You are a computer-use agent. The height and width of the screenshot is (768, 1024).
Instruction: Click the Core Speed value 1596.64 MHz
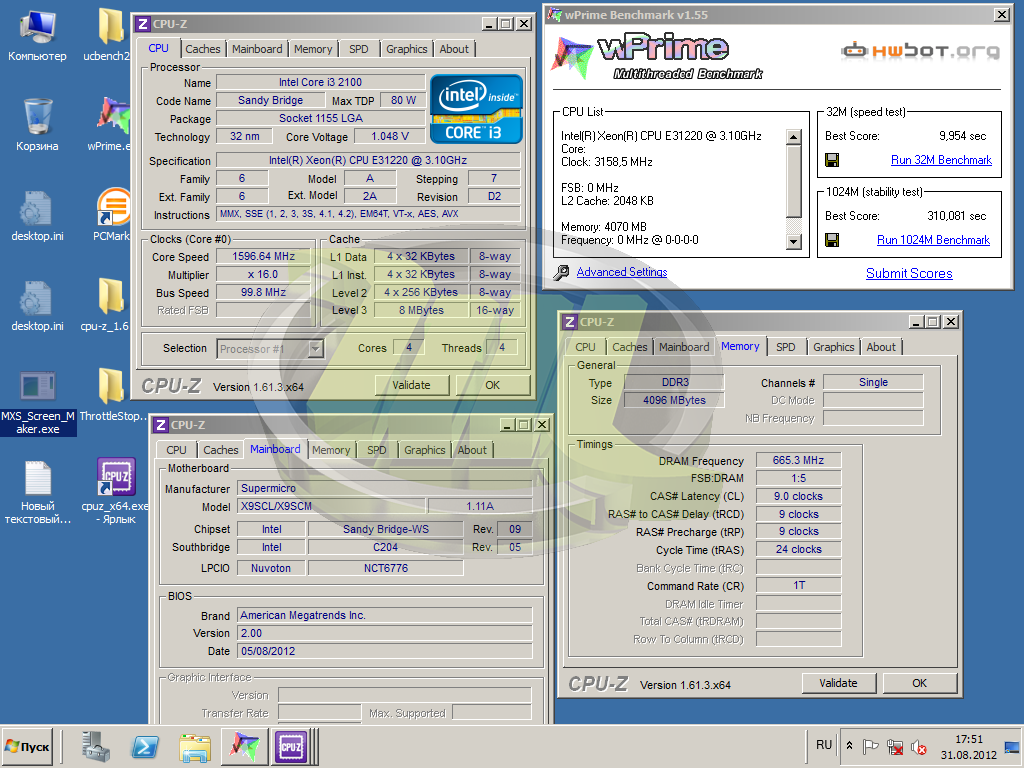point(263,257)
